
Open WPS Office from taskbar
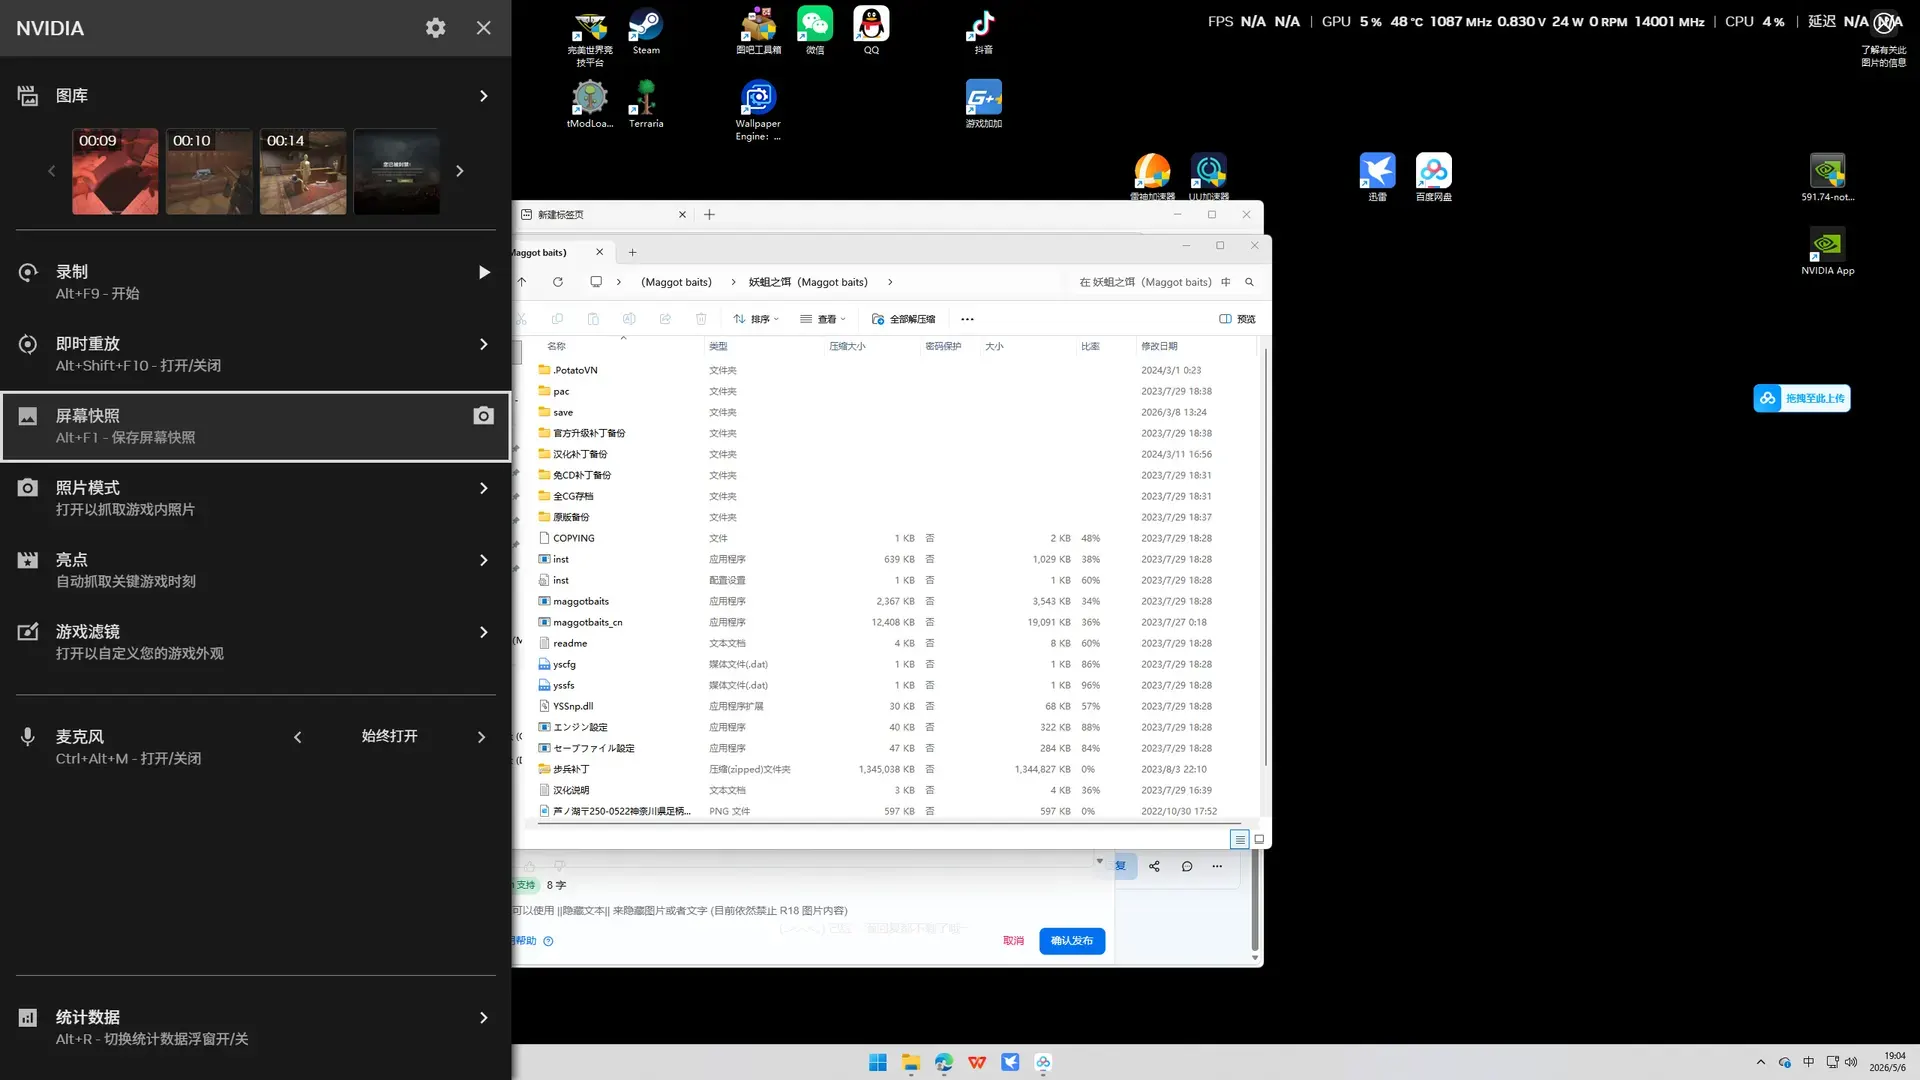point(977,1063)
